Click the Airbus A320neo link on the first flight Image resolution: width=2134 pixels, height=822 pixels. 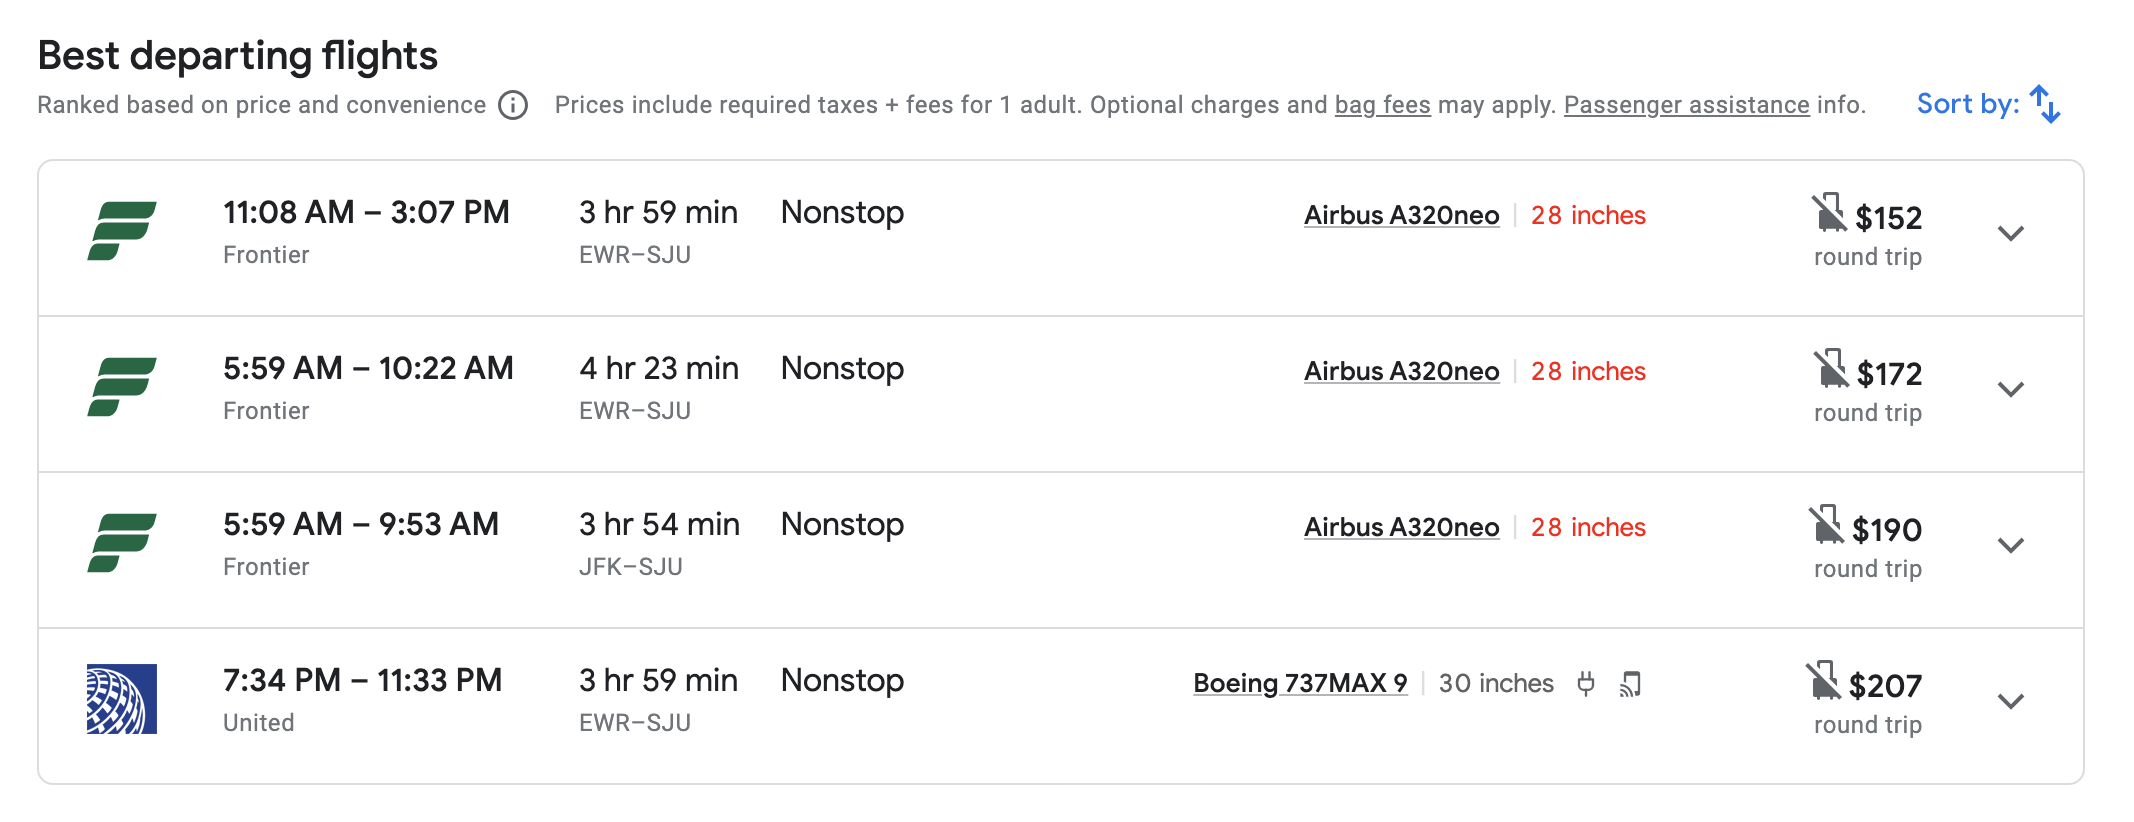coord(1400,214)
